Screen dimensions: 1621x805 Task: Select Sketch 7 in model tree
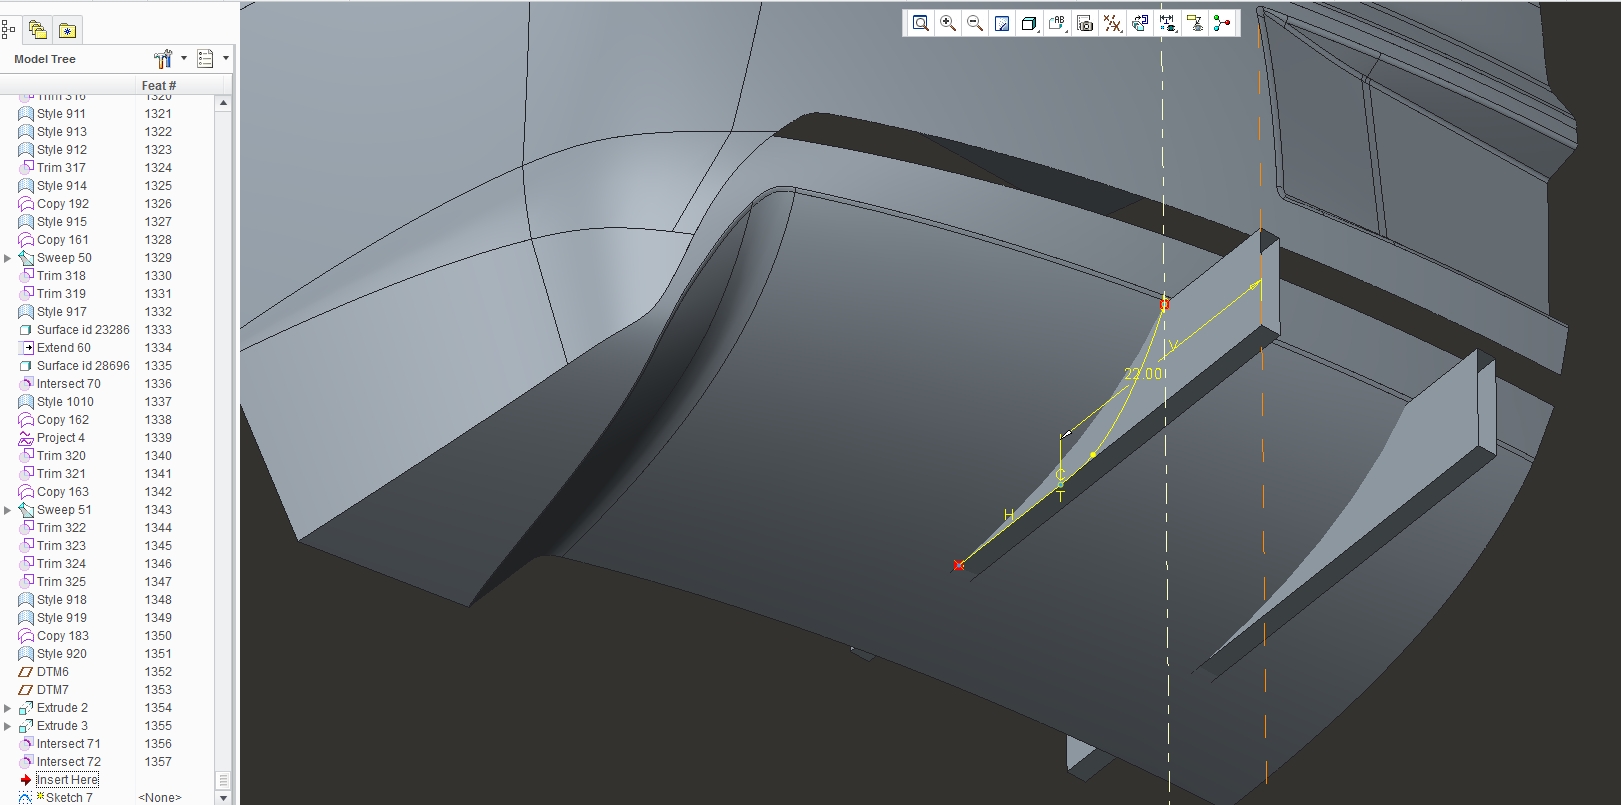tap(69, 798)
